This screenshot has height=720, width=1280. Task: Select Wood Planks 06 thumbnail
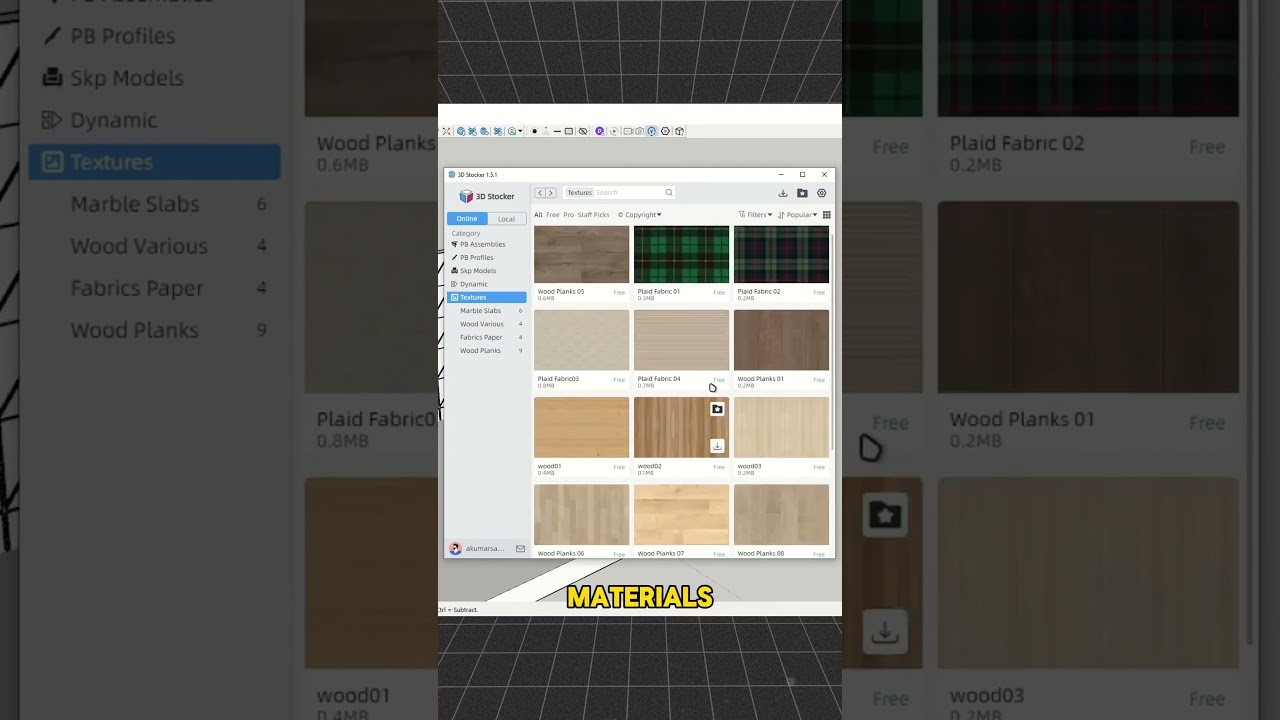[x=581, y=514]
